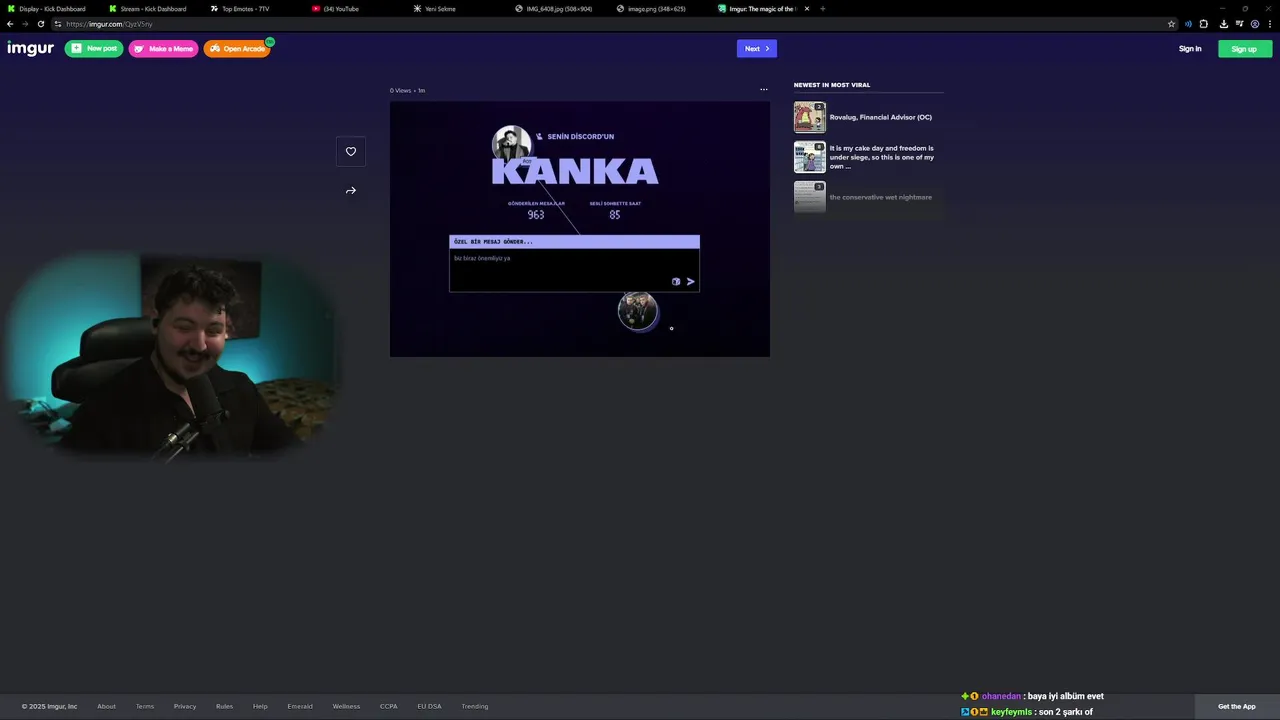Screen dimensions: 1280x720
Task: Go forward with the browser forward arrow
Action: 26,24
